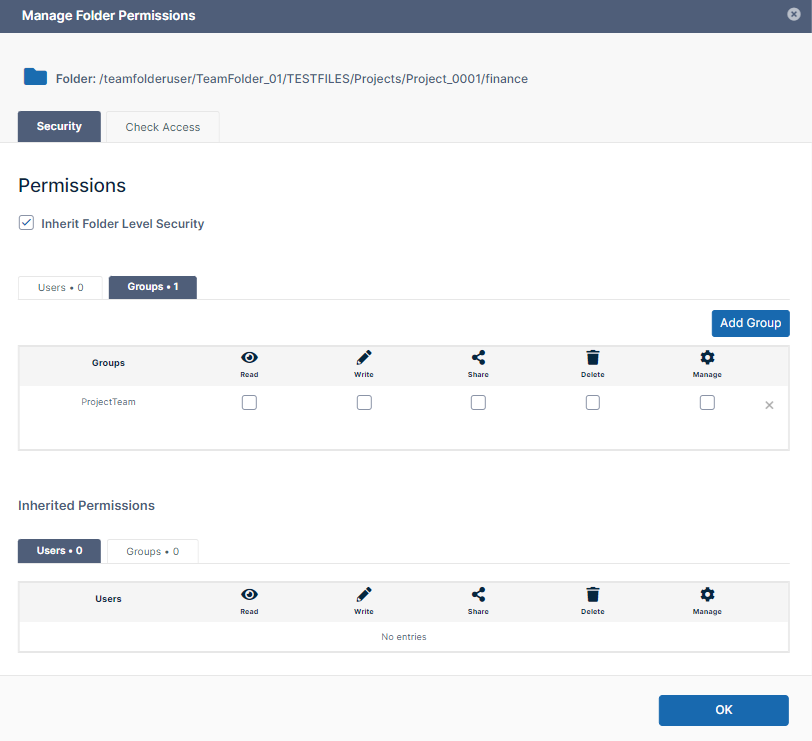Switch to the Check Access tab

(x=163, y=127)
